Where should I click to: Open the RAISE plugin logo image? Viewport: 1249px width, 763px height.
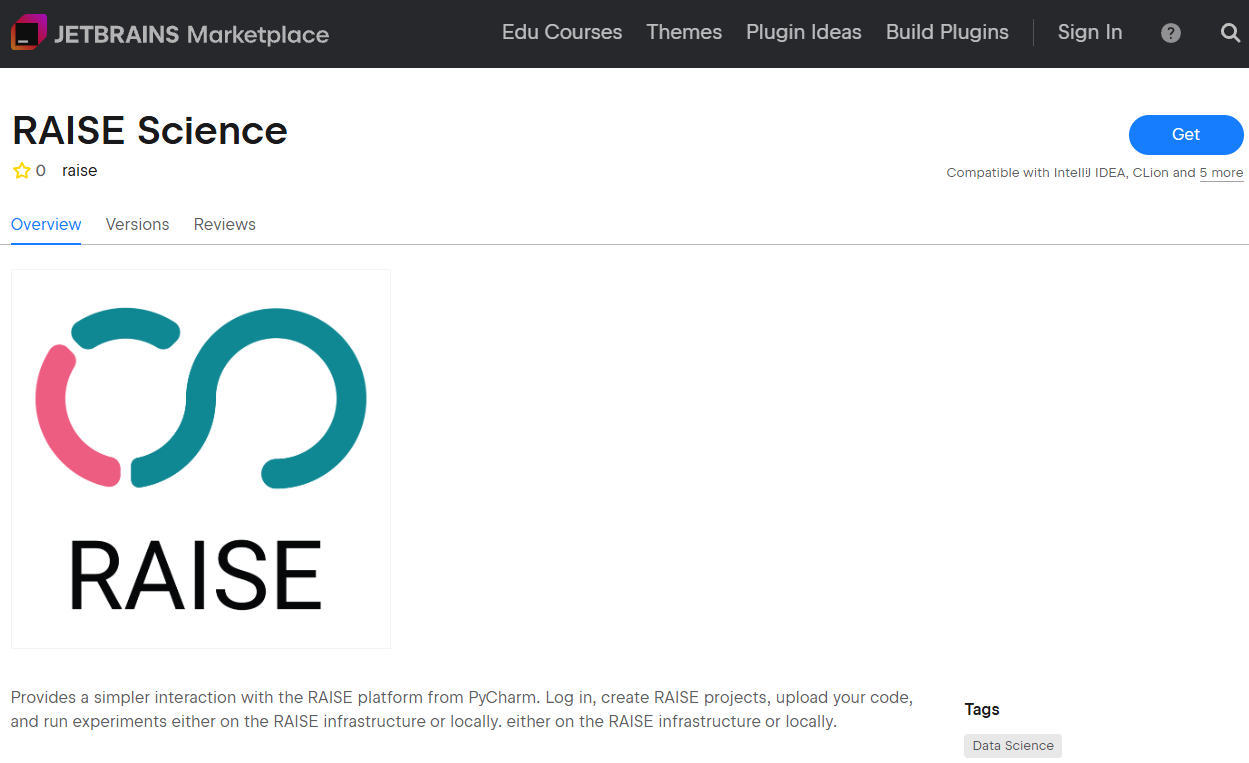coord(201,459)
